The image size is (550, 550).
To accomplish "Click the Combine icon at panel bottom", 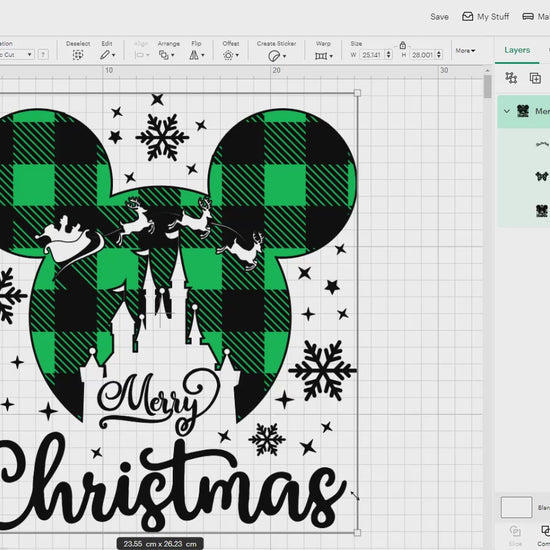I will pos(545,530).
